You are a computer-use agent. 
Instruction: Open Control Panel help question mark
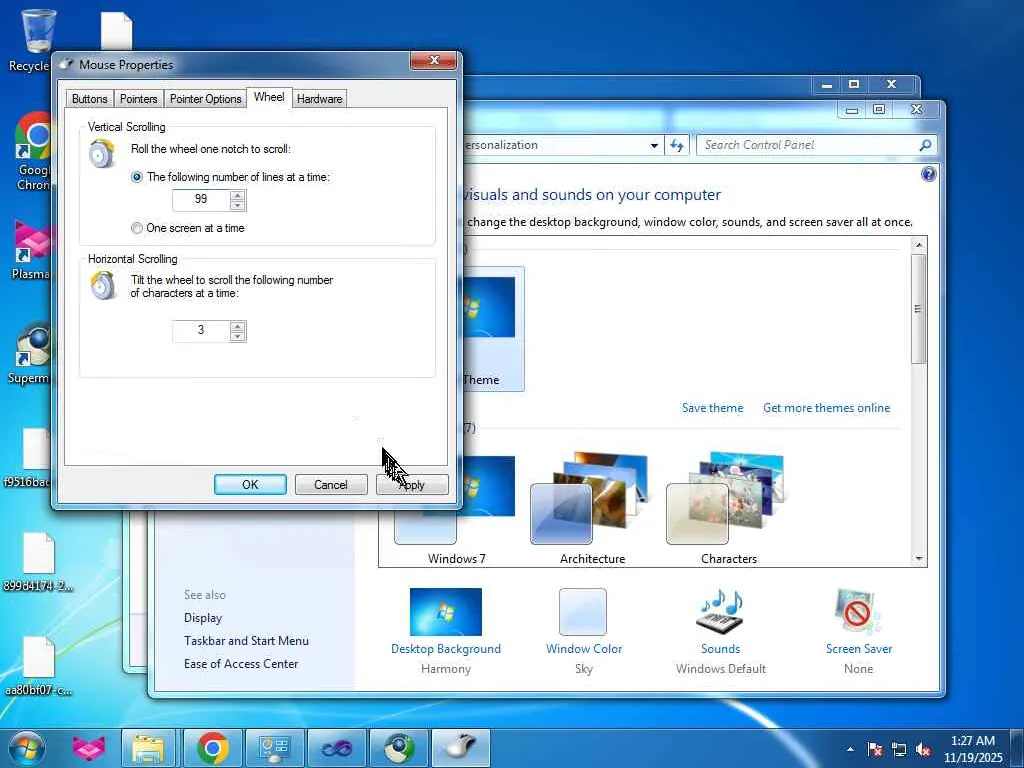coord(928,174)
